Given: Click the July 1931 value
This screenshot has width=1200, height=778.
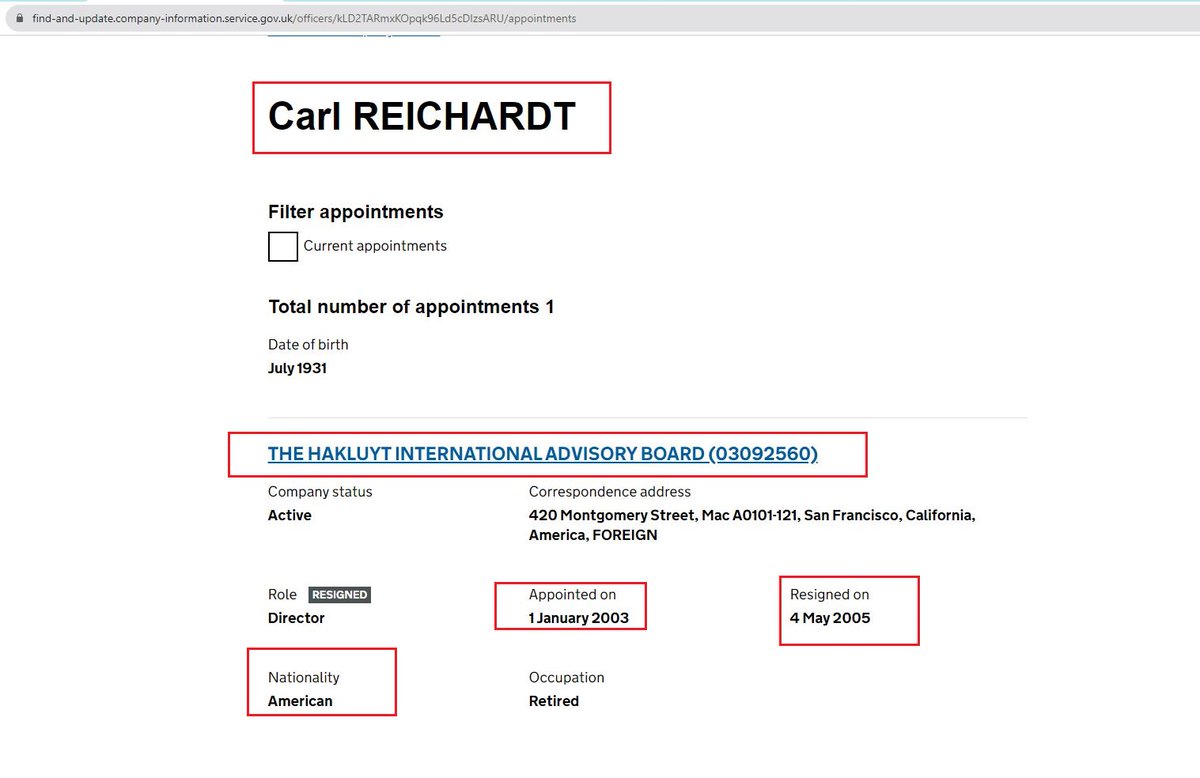Looking at the screenshot, I should pyautogui.click(x=297, y=368).
